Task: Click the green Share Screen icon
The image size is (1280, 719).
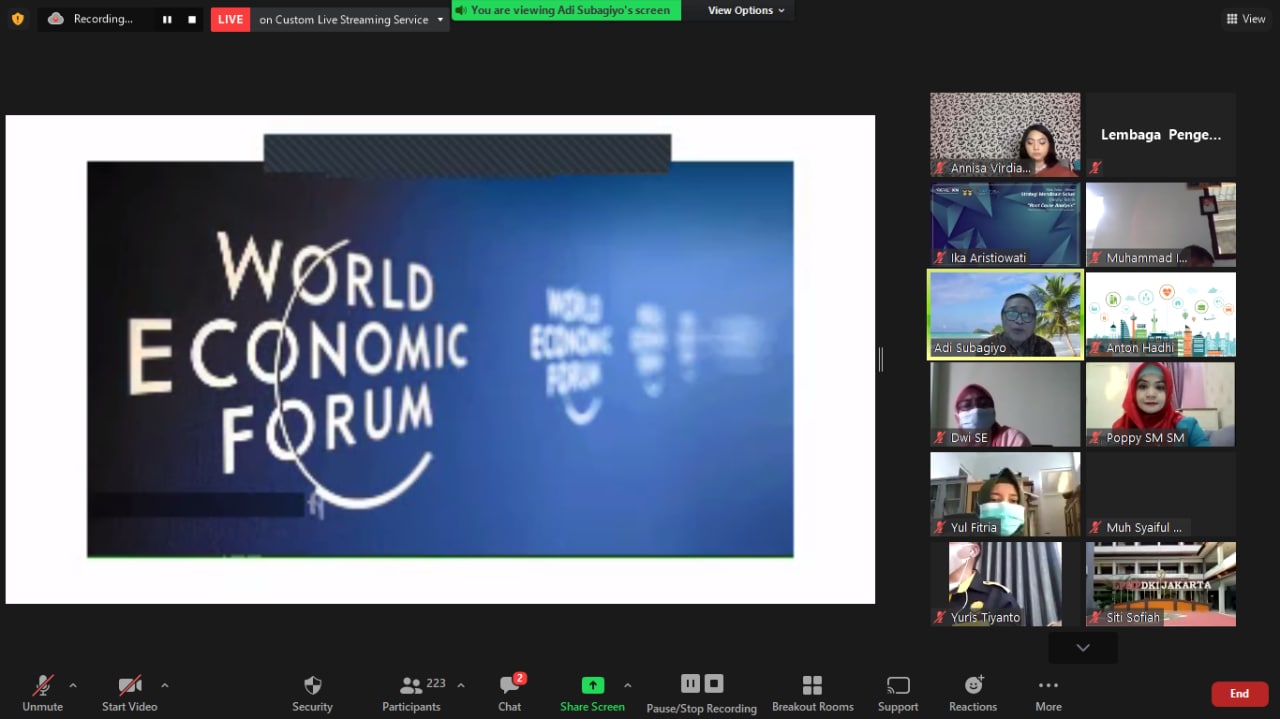Action: 593,685
